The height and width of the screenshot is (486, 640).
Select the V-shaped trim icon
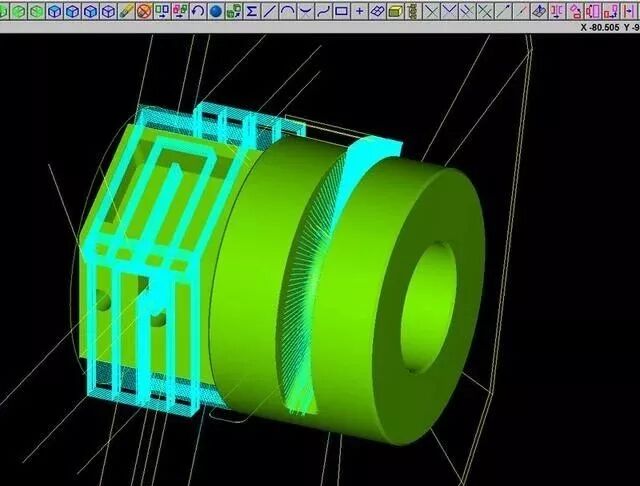pyautogui.click(x=449, y=11)
